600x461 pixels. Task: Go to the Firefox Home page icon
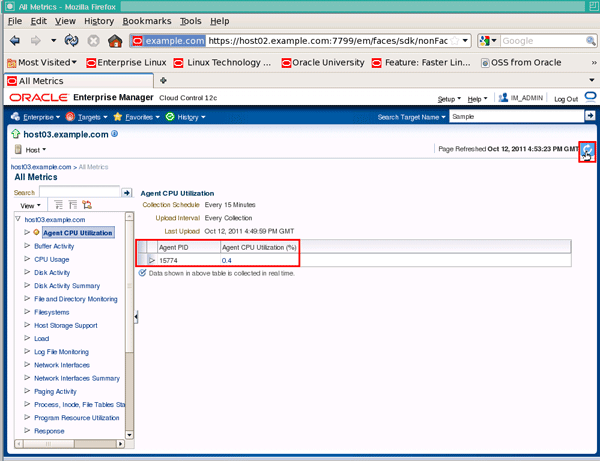coord(115,41)
